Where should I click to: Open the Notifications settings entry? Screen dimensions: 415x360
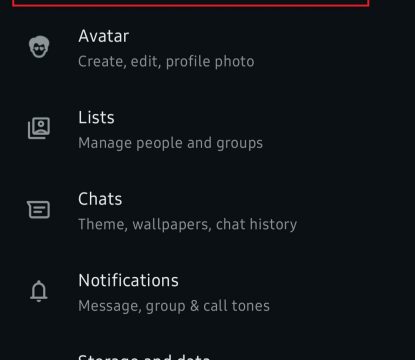click(x=207, y=293)
